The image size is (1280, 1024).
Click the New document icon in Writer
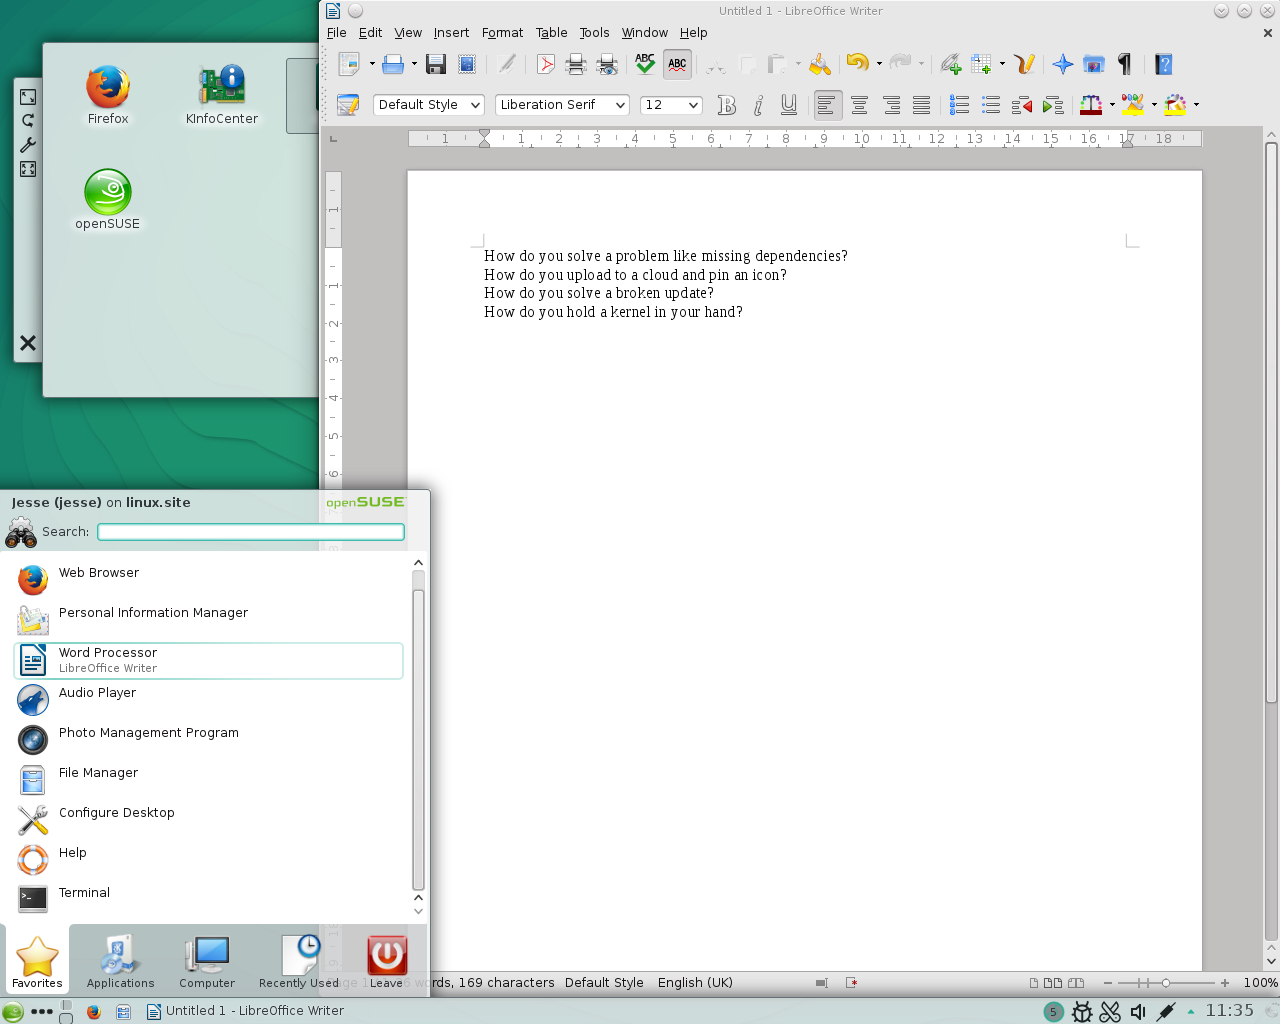coord(349,64)
